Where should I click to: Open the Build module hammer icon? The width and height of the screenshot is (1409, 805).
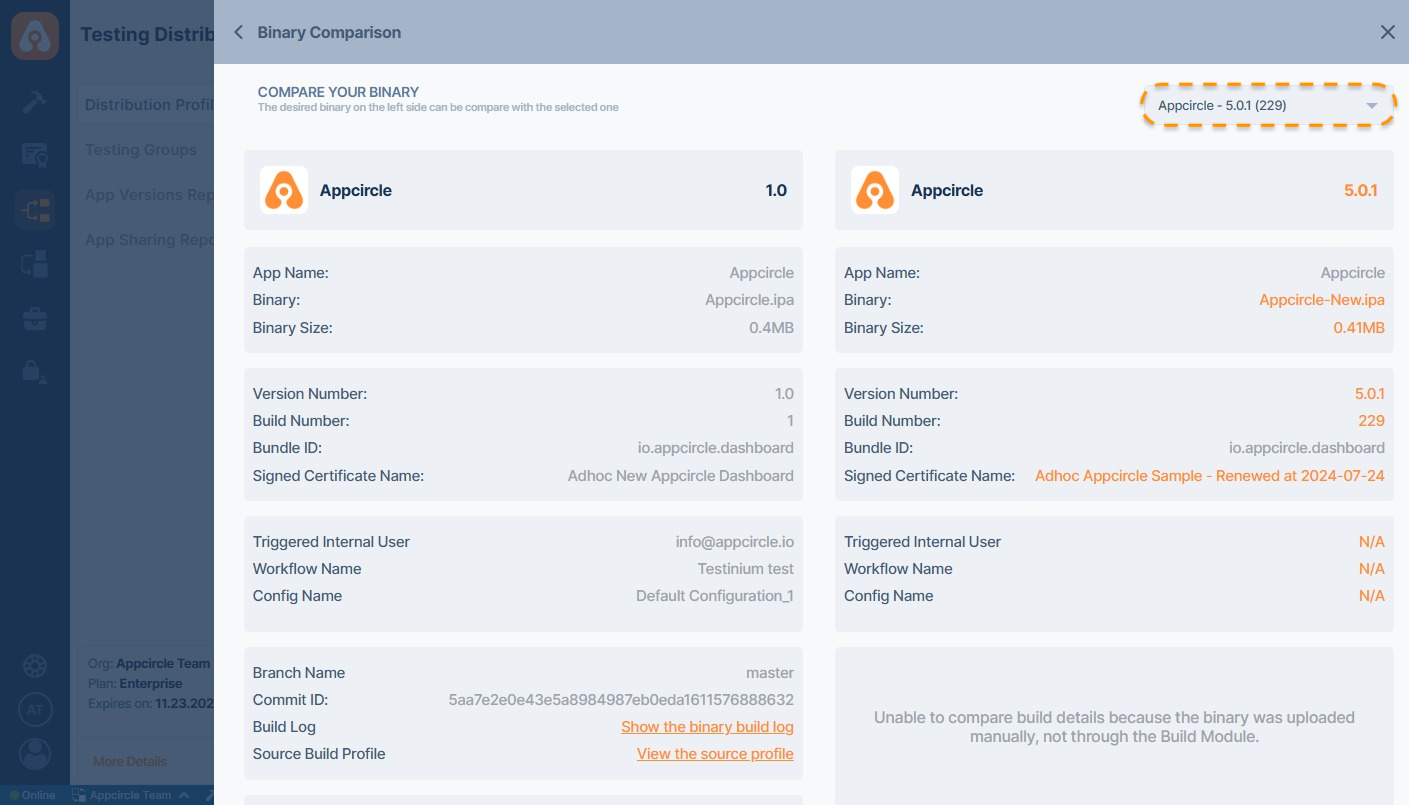35,102
